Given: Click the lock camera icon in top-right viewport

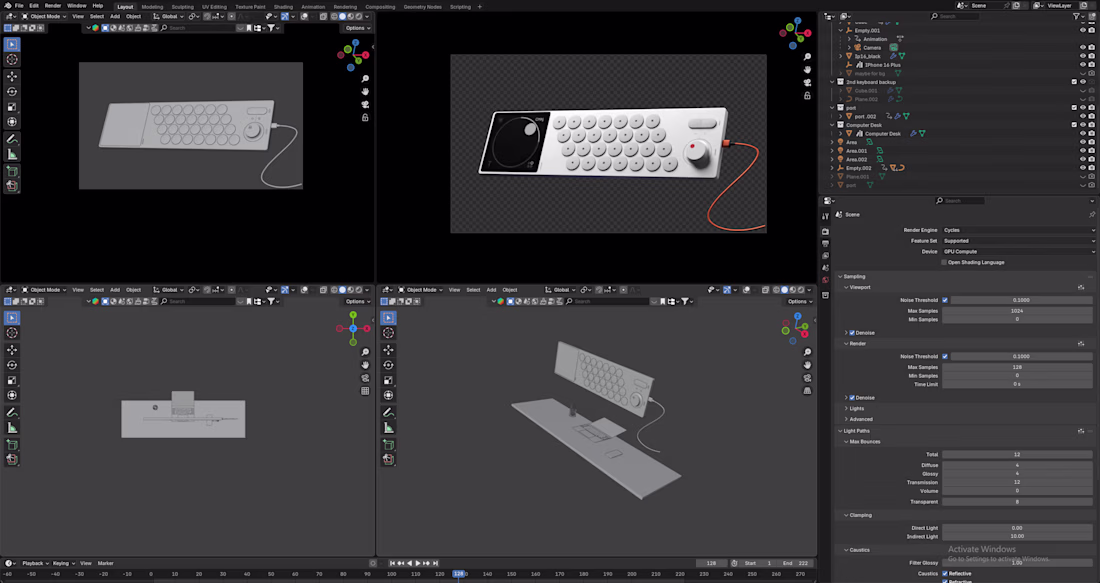Looking at the screenshot, I should (807, 95).
